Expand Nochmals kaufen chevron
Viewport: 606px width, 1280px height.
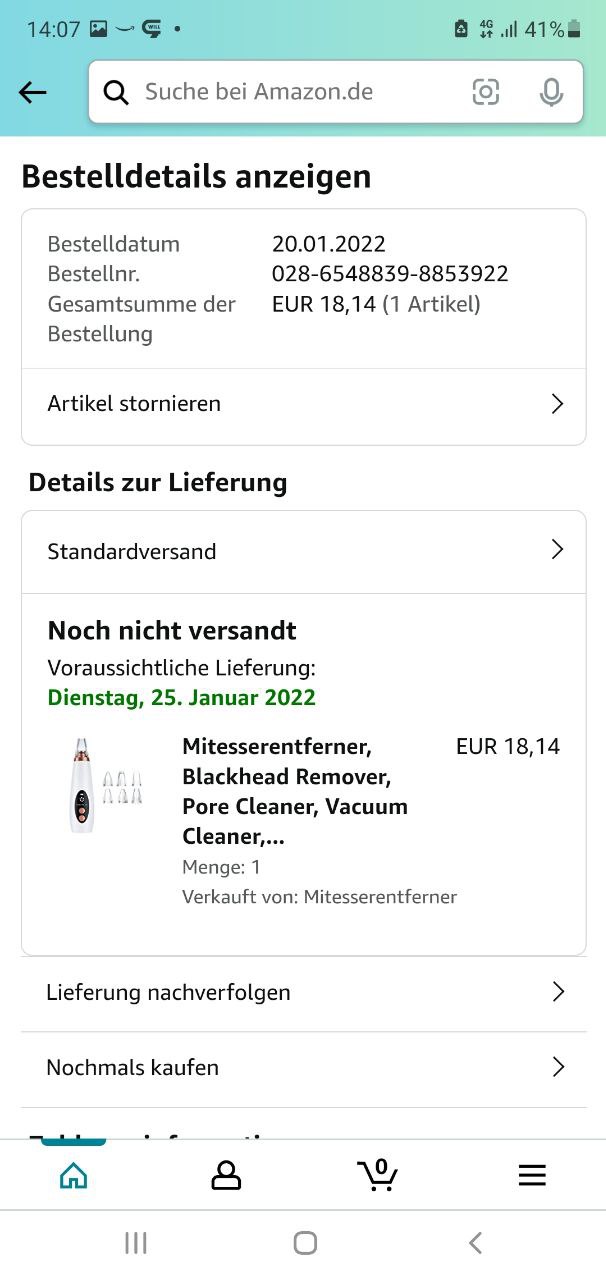pyautogui.click(x=558, y=1067)
